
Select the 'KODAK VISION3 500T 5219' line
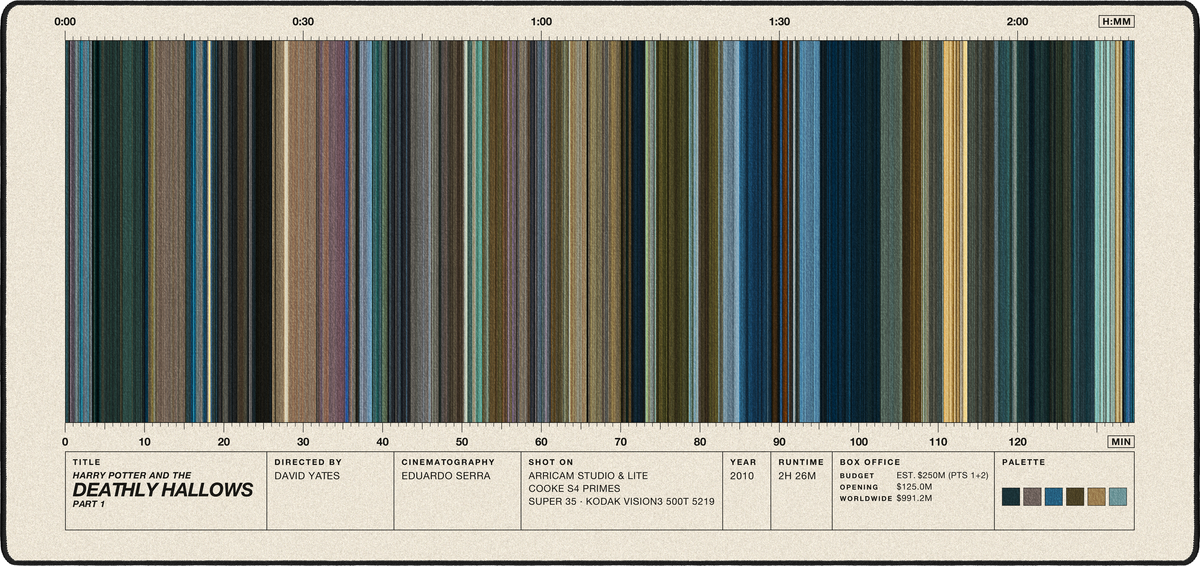click(x=650, y=502)
